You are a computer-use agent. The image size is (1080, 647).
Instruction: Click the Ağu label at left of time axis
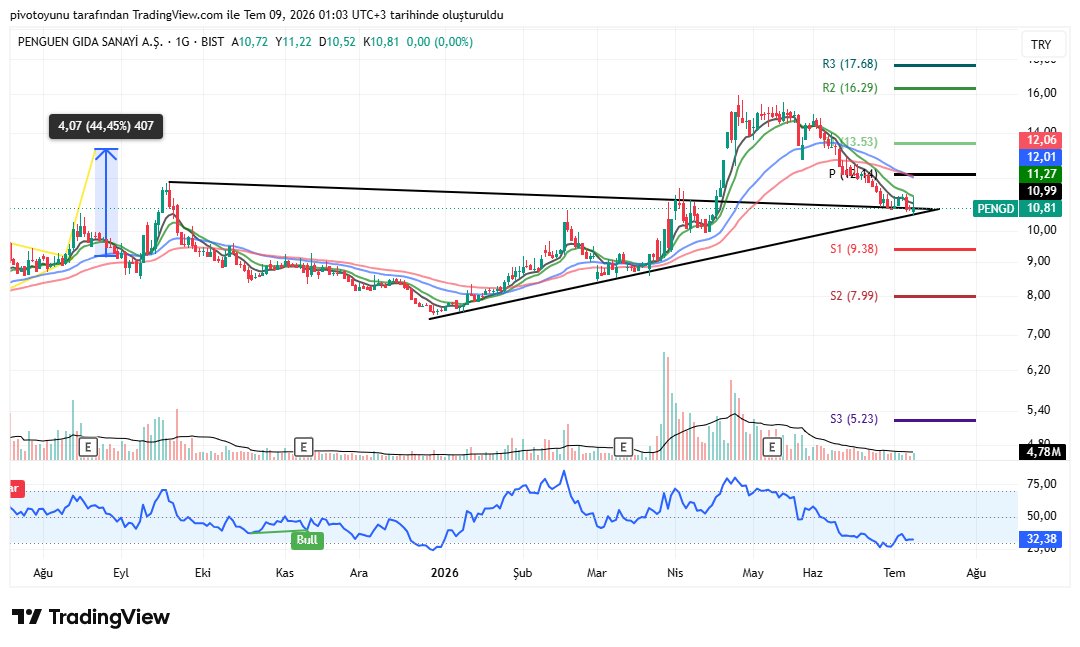coord(43,573)
